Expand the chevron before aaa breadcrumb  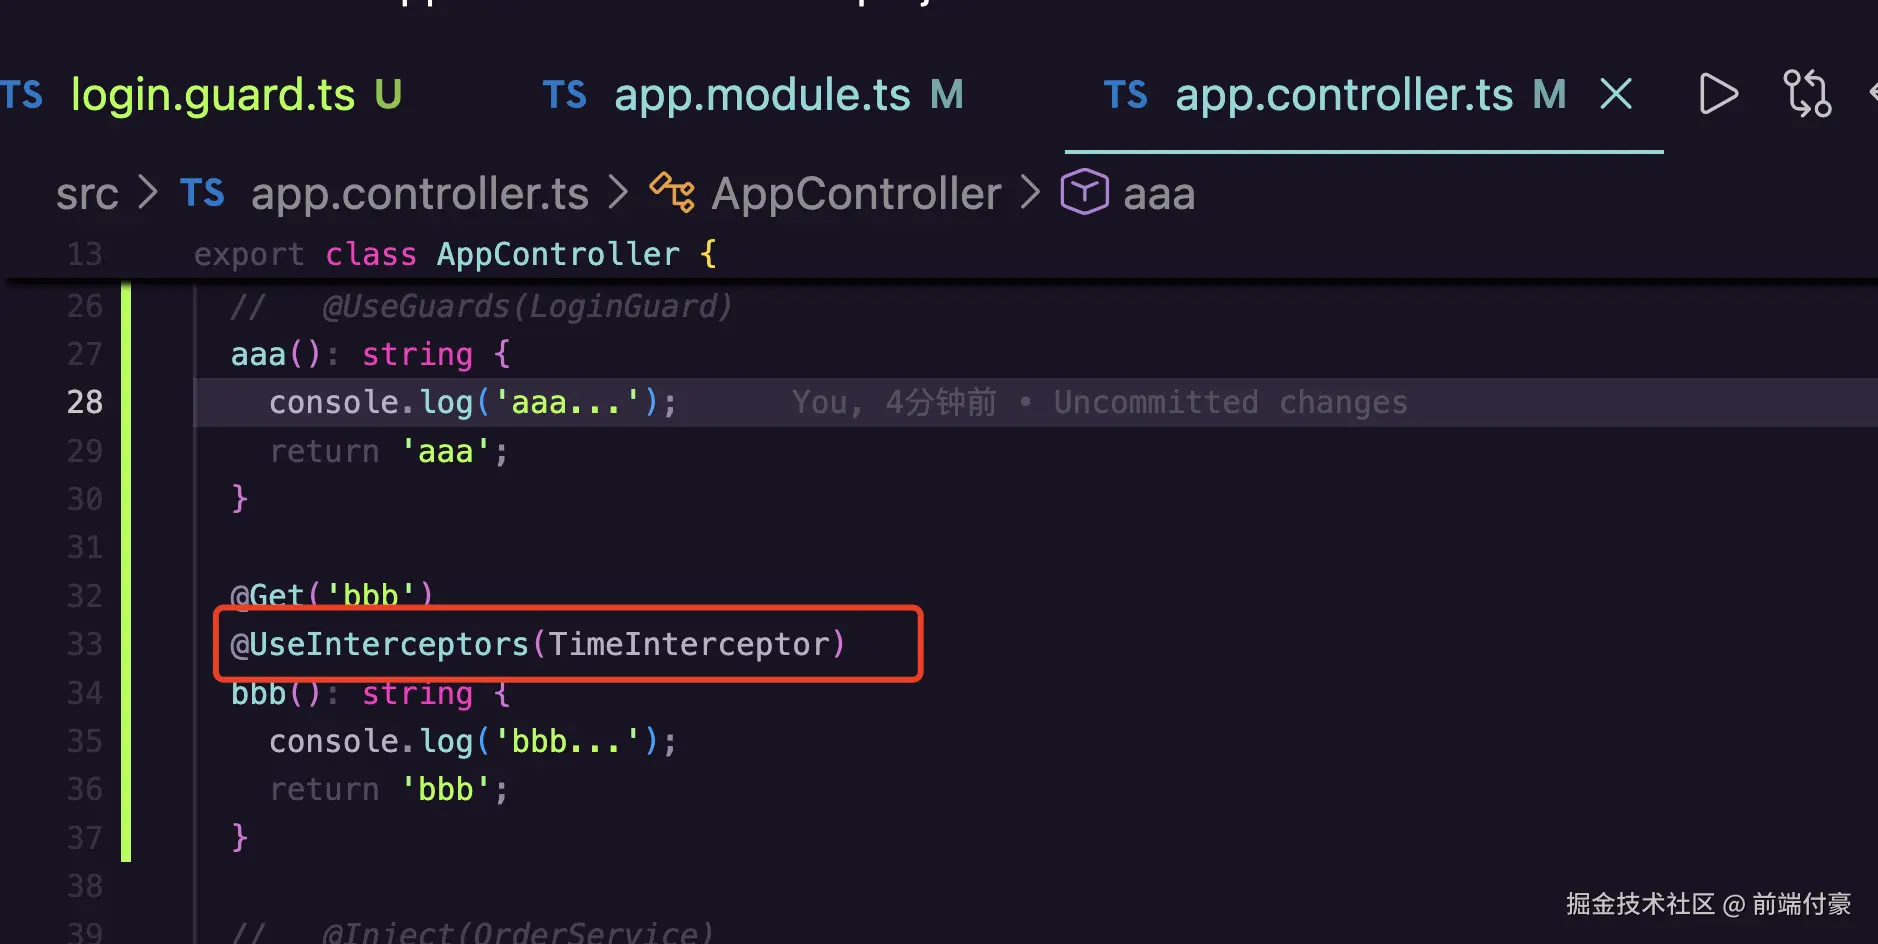pos(1030,192)
